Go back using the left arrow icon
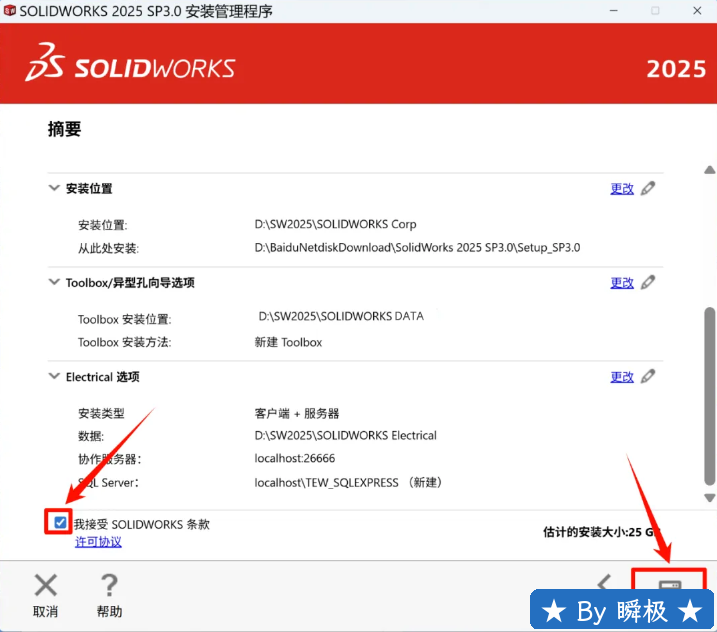 pyautogui.click(x=604, y=583)
